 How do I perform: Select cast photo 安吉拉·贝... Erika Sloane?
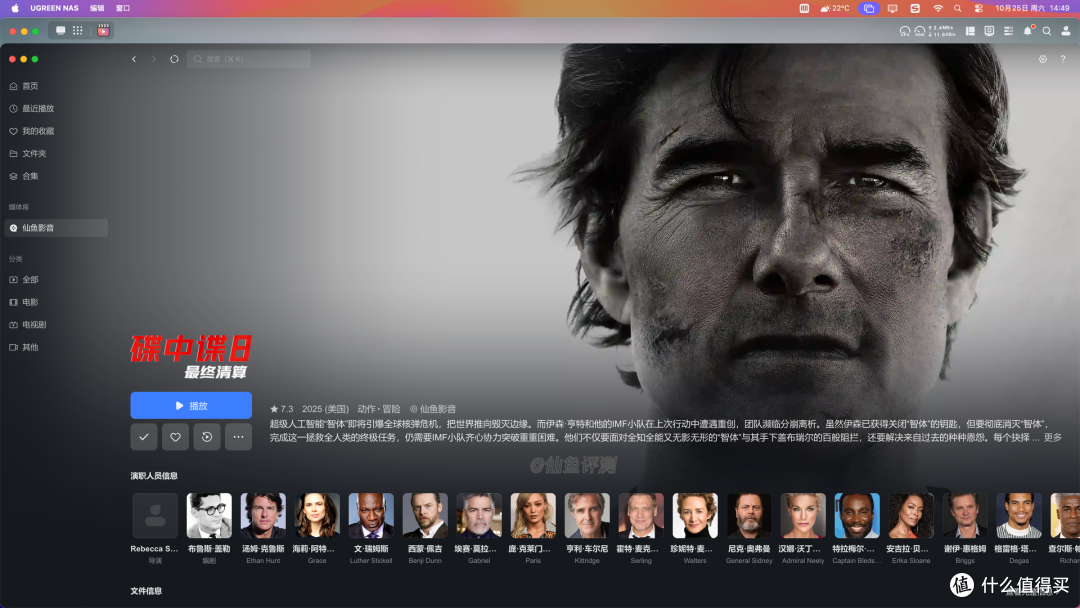click(x=911, y=515)
